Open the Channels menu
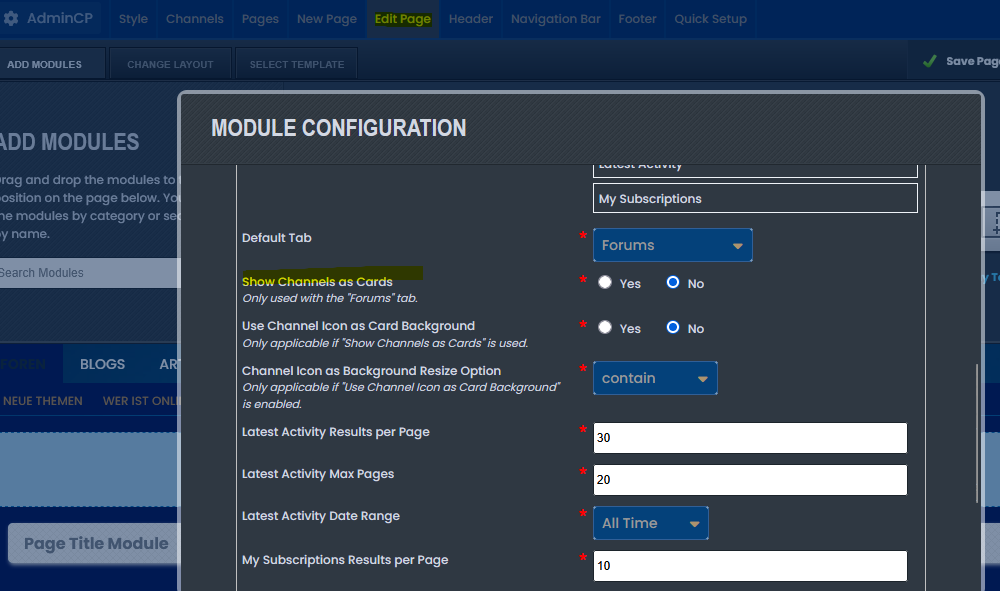This screenshot has width=1000, height=591. 195,19
